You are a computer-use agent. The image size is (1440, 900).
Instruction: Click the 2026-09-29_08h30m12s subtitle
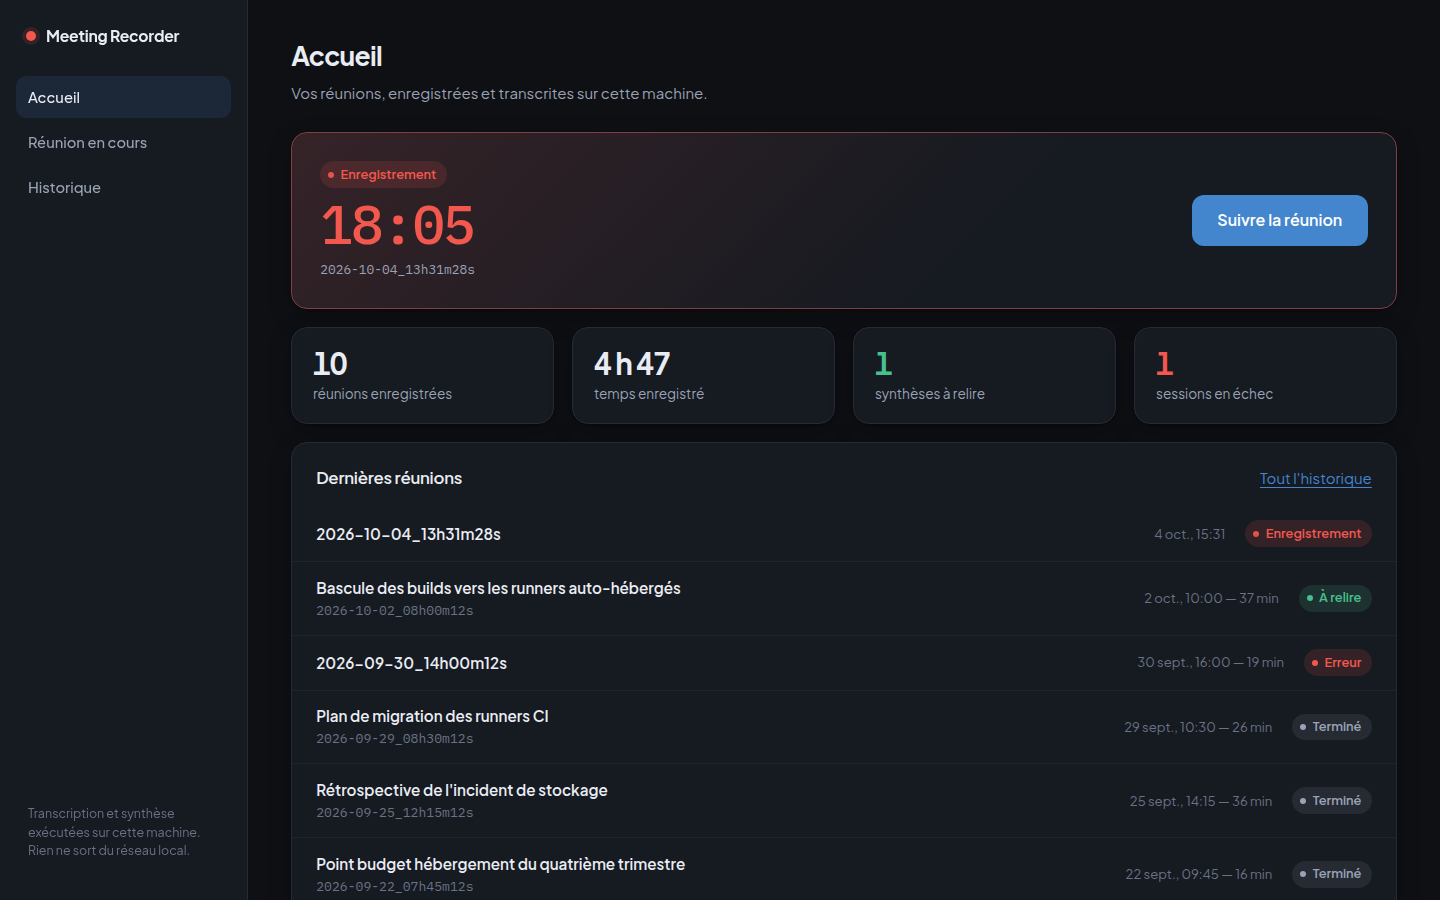click(395, 739)
